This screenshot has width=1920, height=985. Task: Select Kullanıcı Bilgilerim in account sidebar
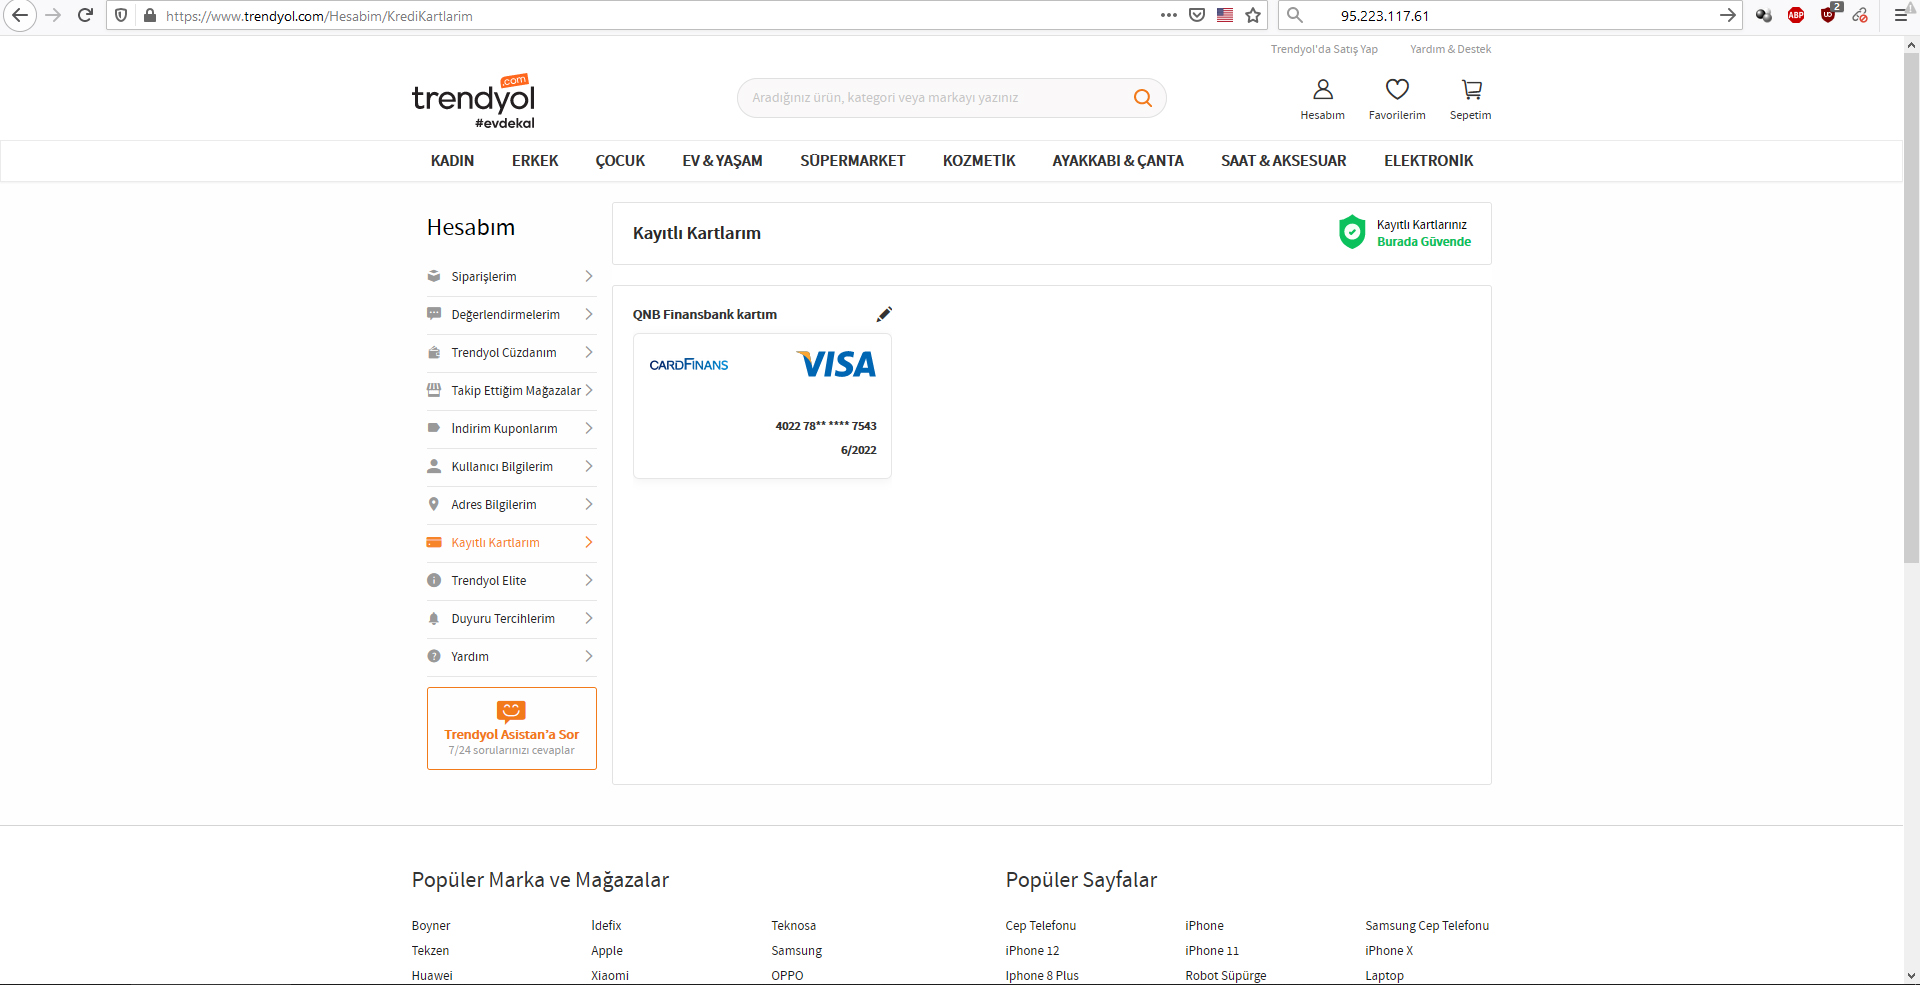(502, 467)
